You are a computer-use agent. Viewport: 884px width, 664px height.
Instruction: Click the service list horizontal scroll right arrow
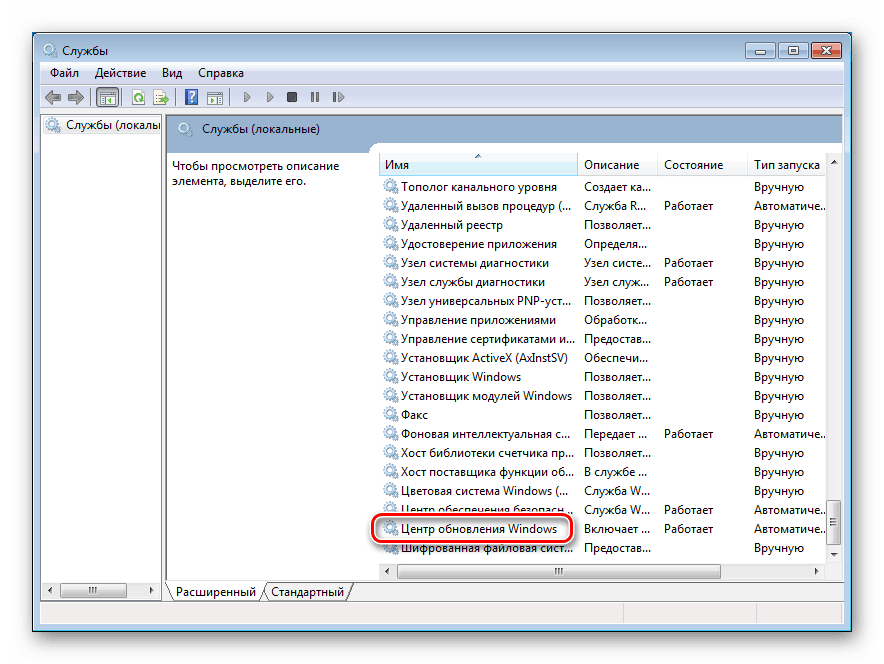click(x=816, y=572)
